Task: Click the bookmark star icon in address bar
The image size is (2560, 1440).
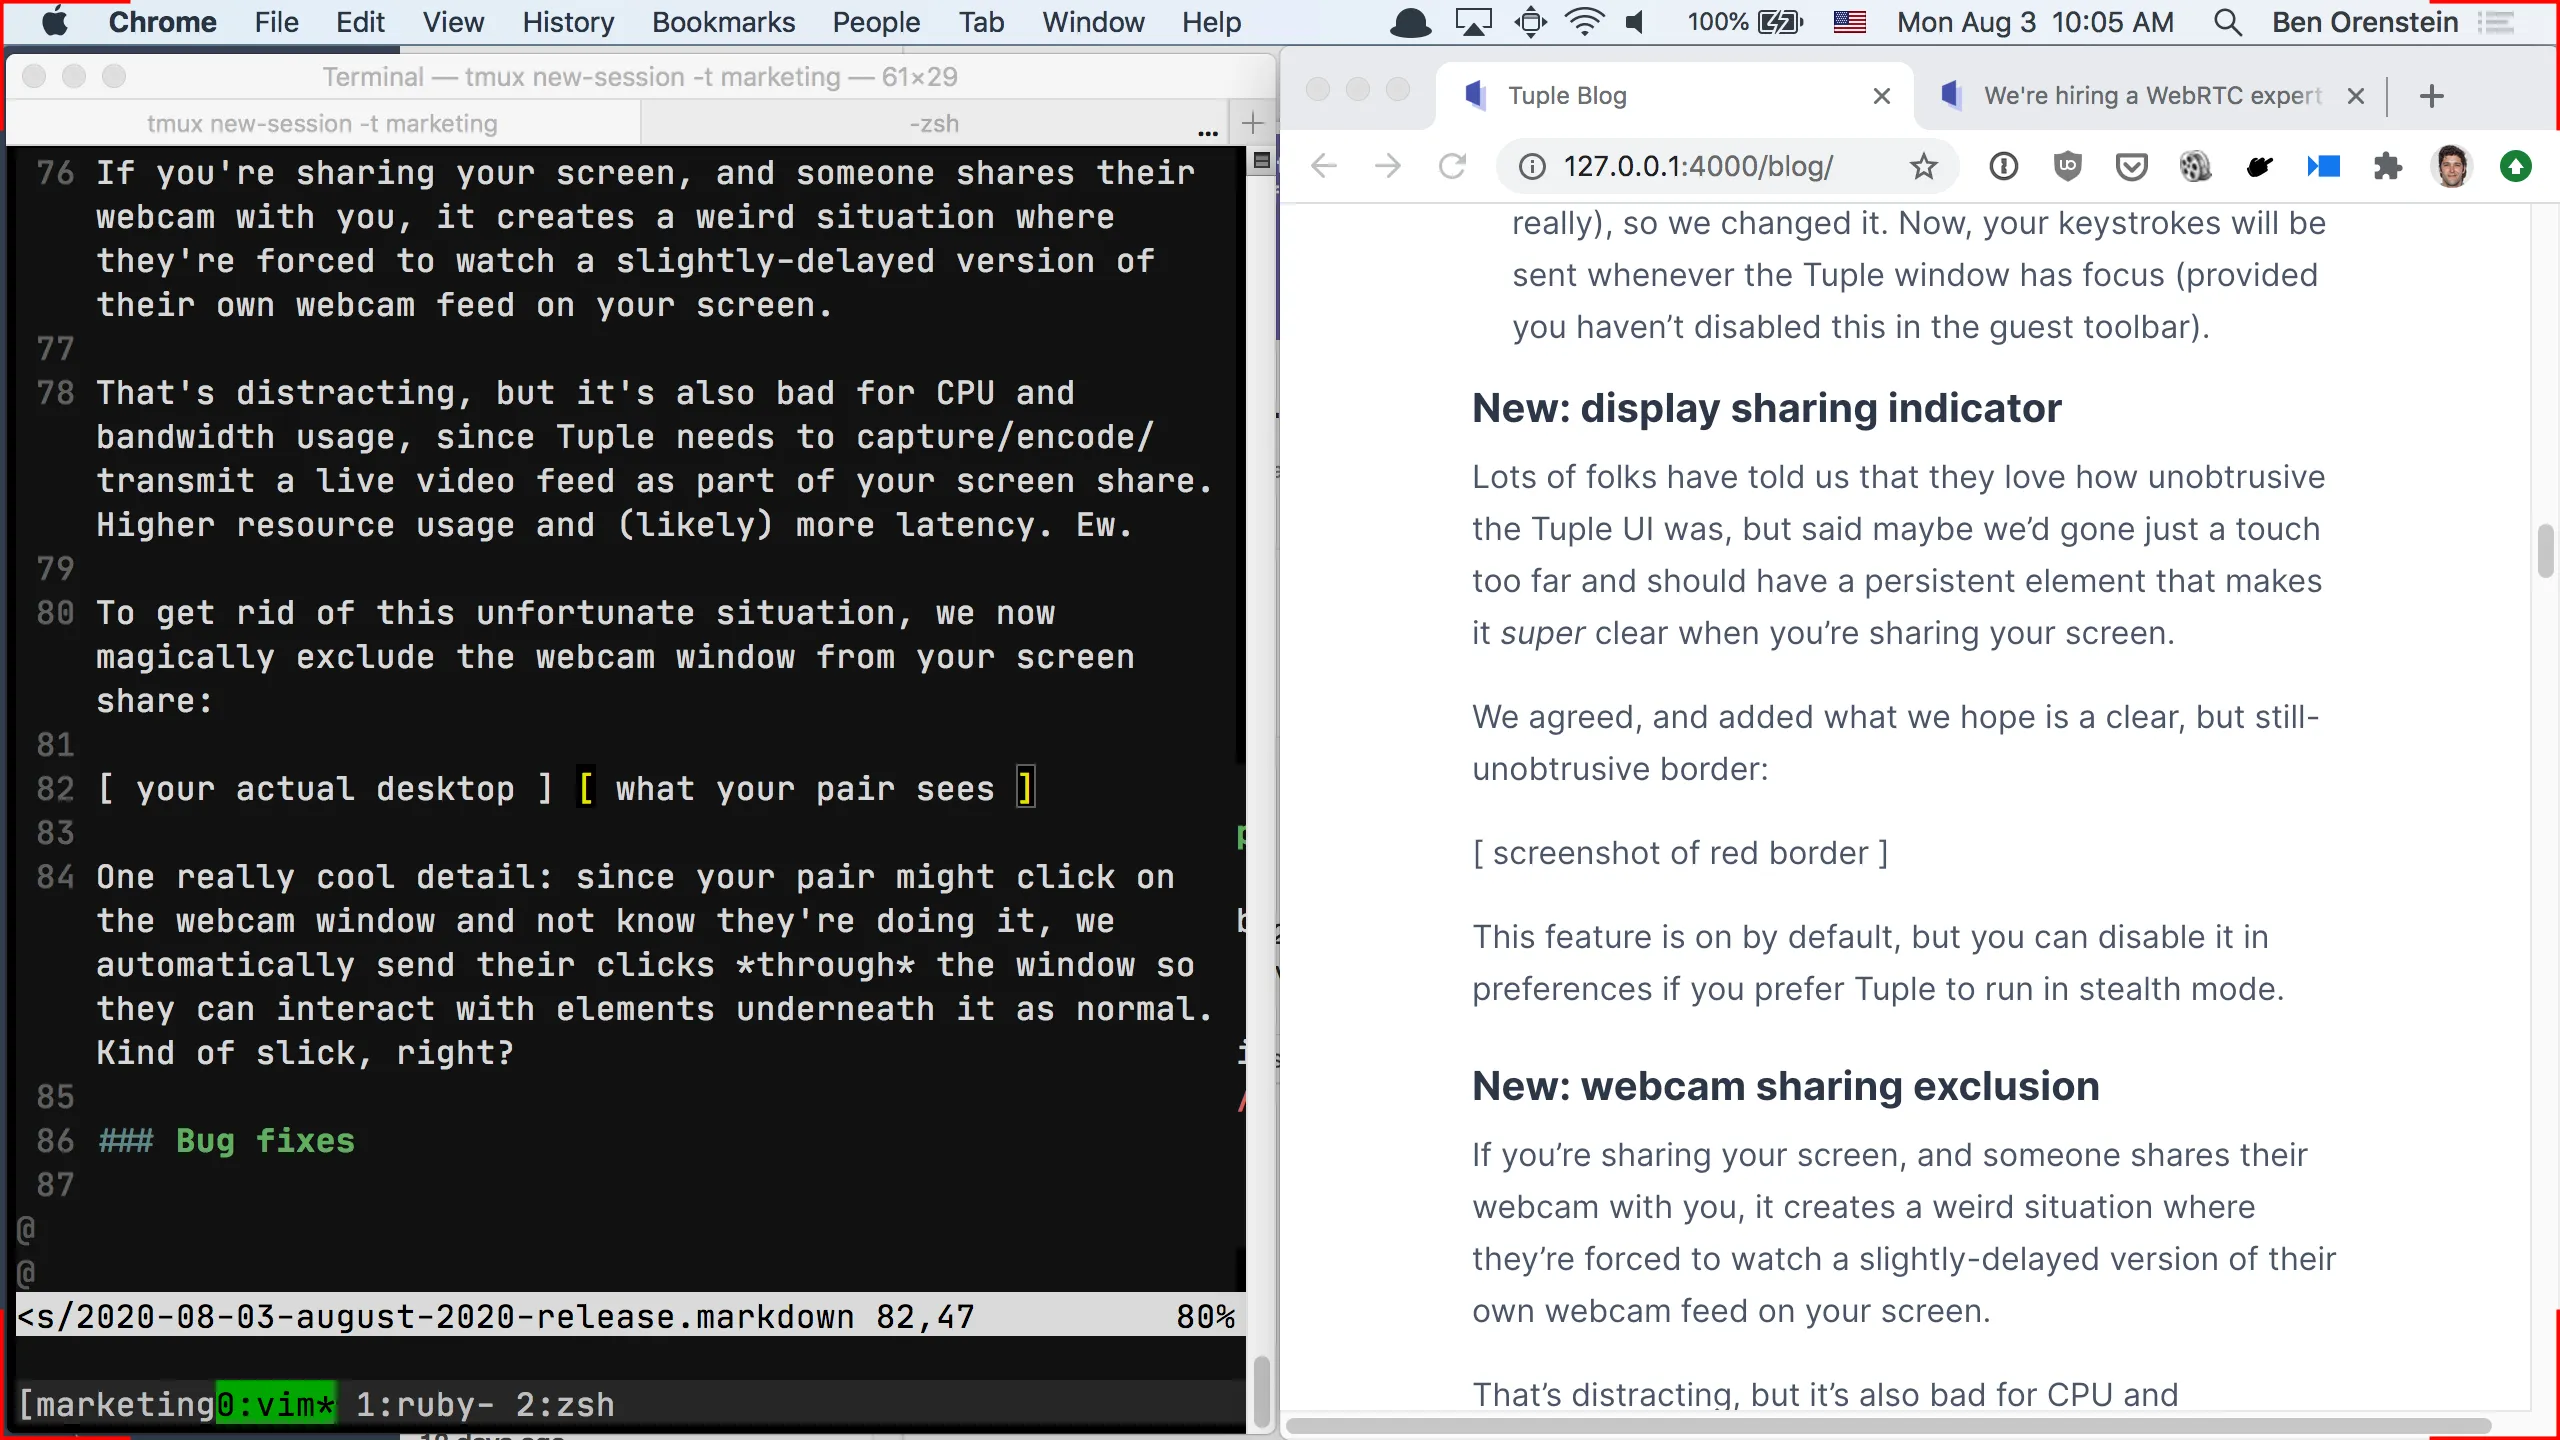Action: pyautogui.click(x=1924, y=165)
